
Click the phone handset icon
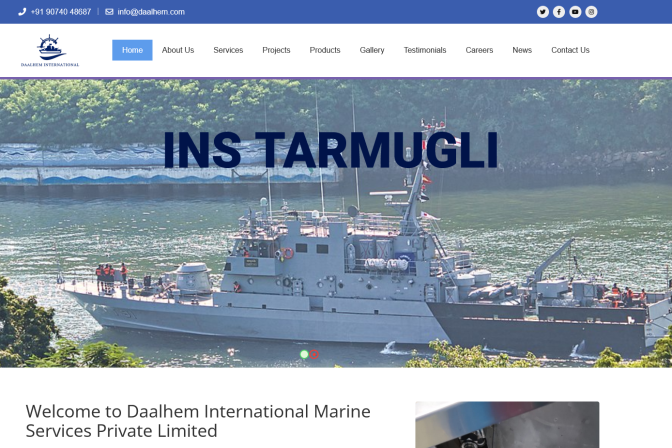[22, 12]
